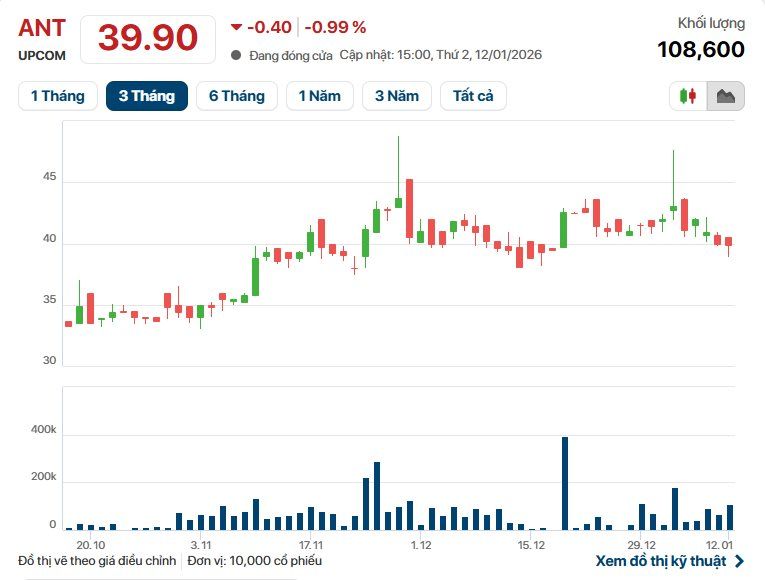This screenshot has height=580, width=765.
Task: Show all data with Tất cả
Action: click(x=474, y=96)
